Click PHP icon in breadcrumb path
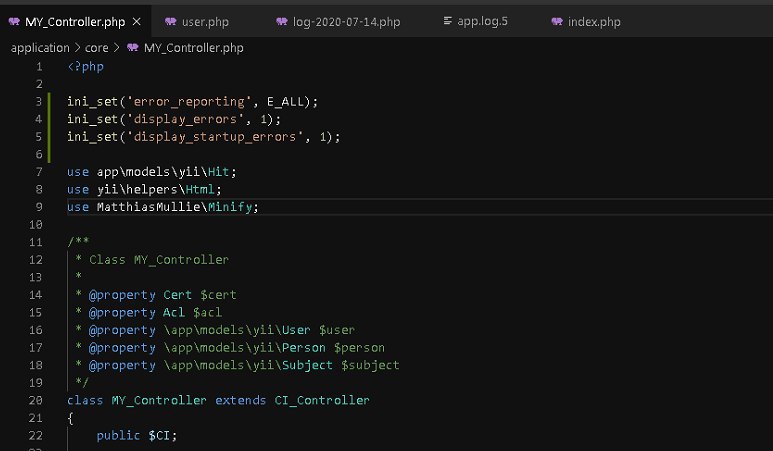Viewport: 773px width, 451px height. point(133,47)
